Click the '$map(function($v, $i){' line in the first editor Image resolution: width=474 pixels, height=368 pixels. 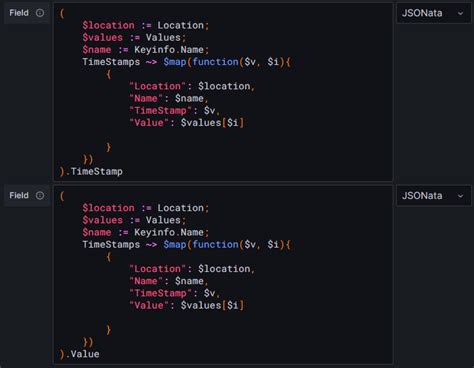tap(187, 62)
